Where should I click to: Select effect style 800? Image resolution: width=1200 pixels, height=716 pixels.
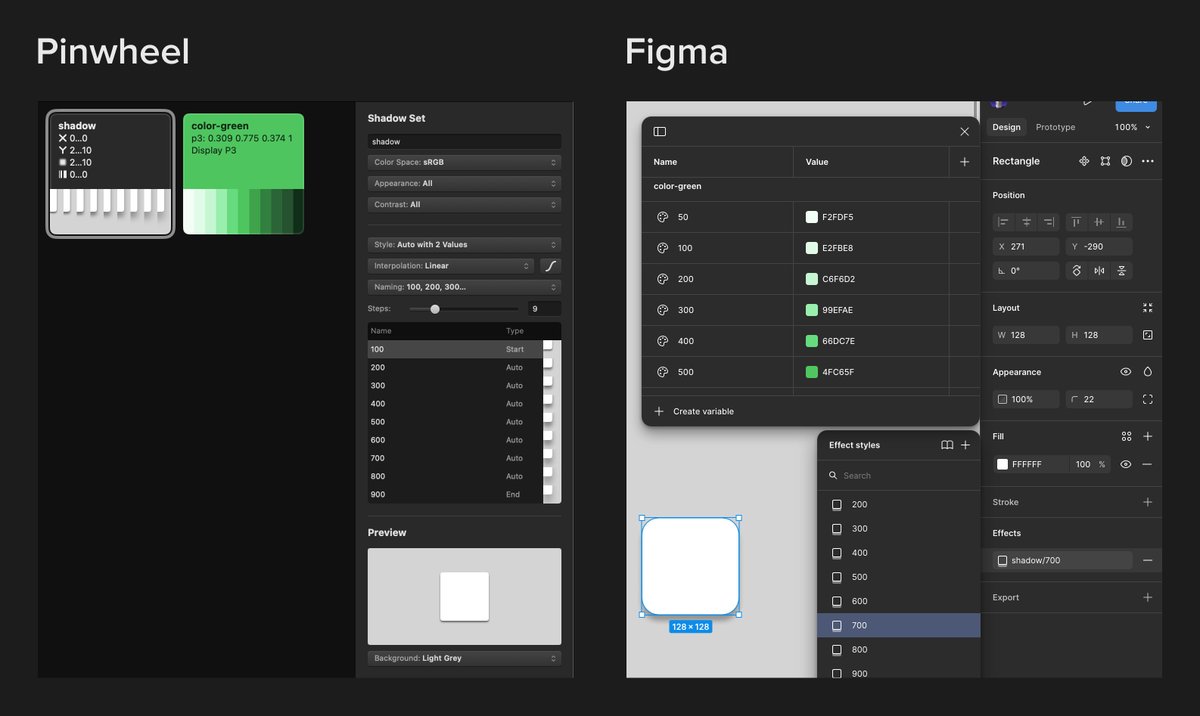pos(898,649)
